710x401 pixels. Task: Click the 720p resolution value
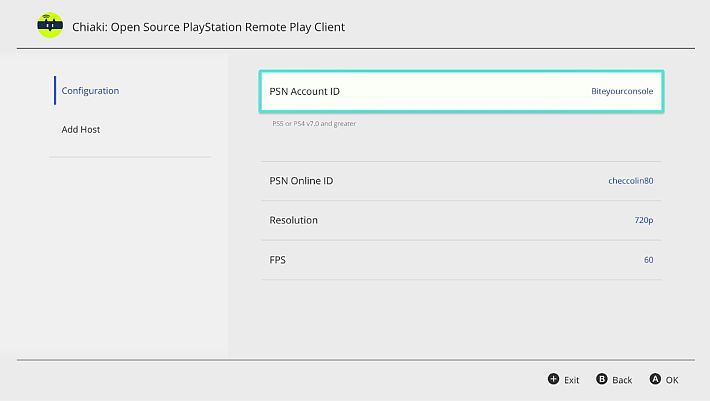pyautogui.click(x=643, y=220)
